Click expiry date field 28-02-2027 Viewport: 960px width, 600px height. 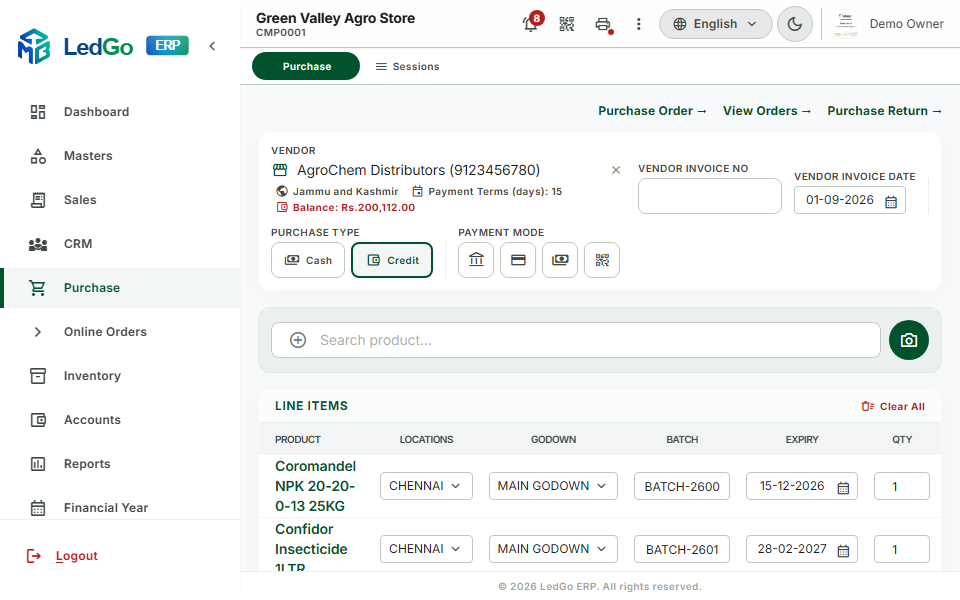pos(801,549)
